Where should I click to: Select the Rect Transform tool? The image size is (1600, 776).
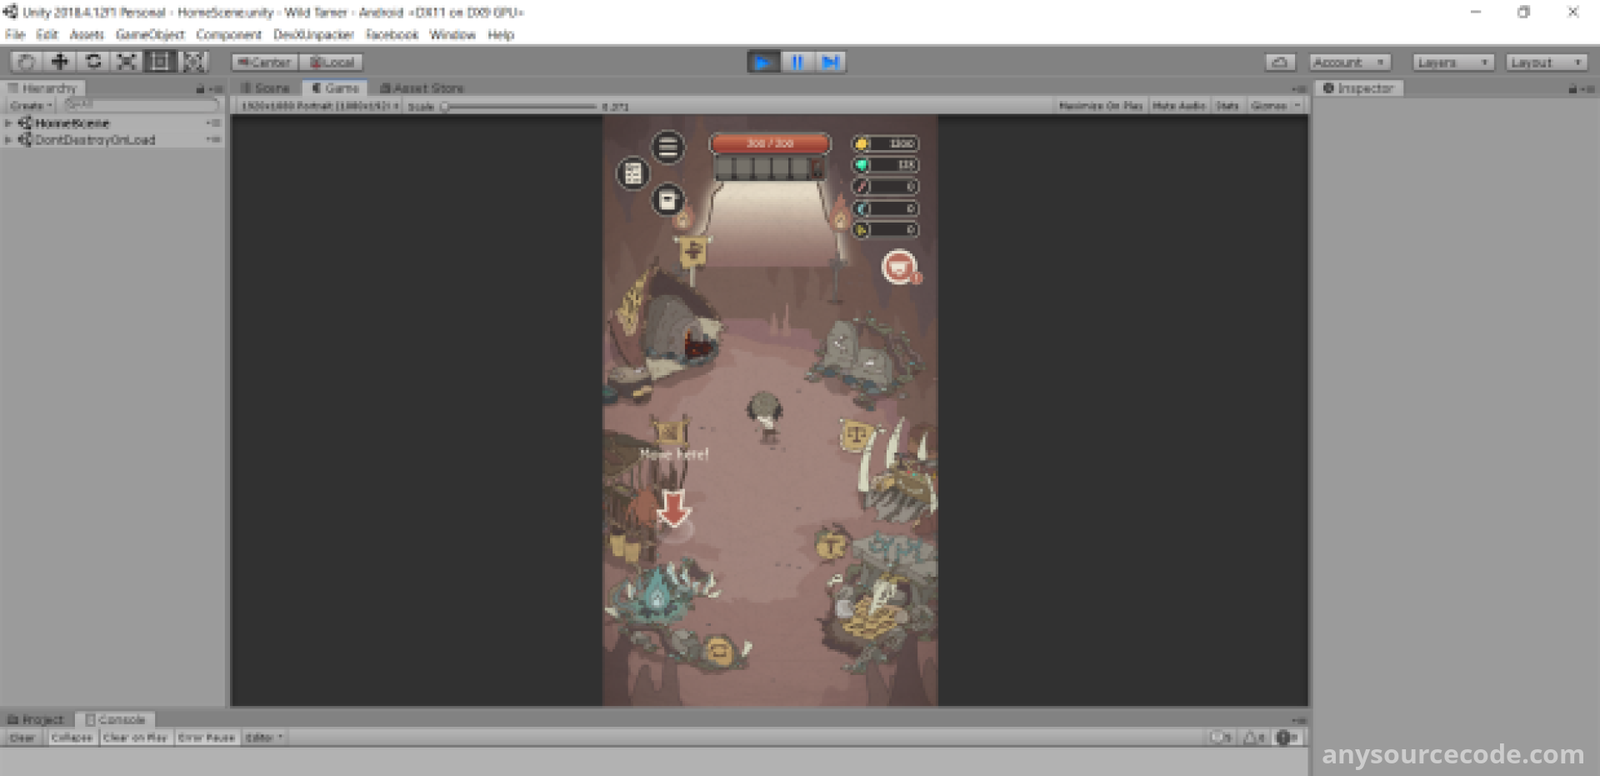[160, 62]
